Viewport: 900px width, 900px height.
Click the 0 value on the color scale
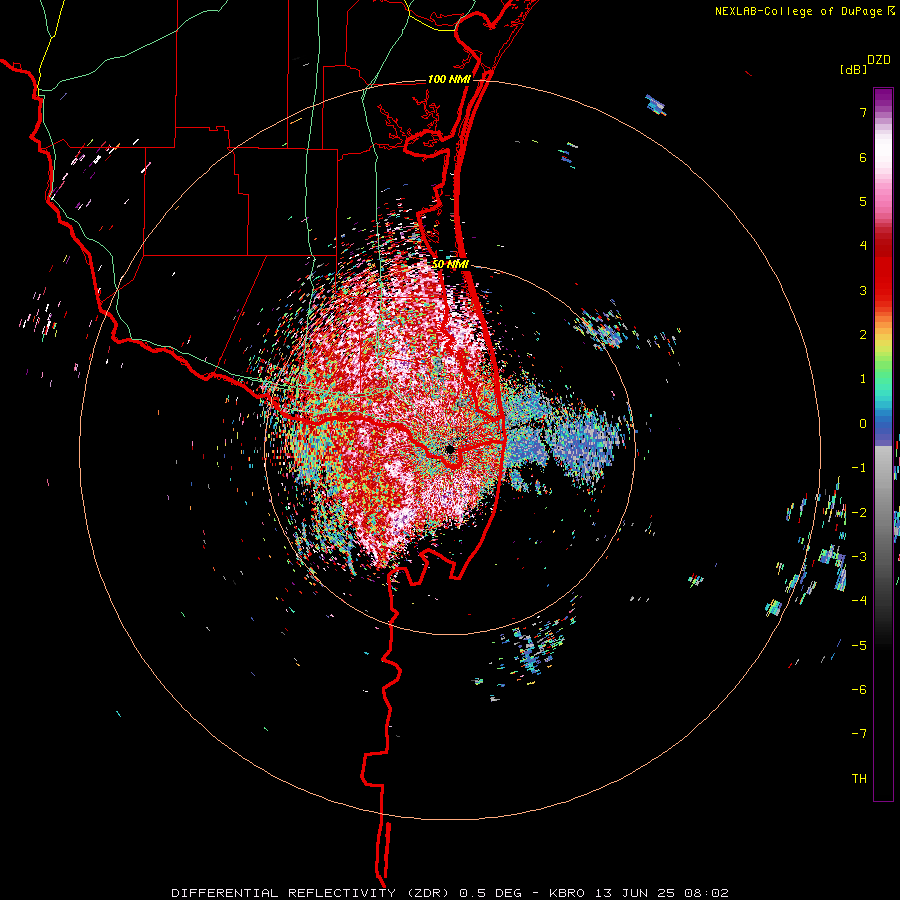[x=863, y=424]
